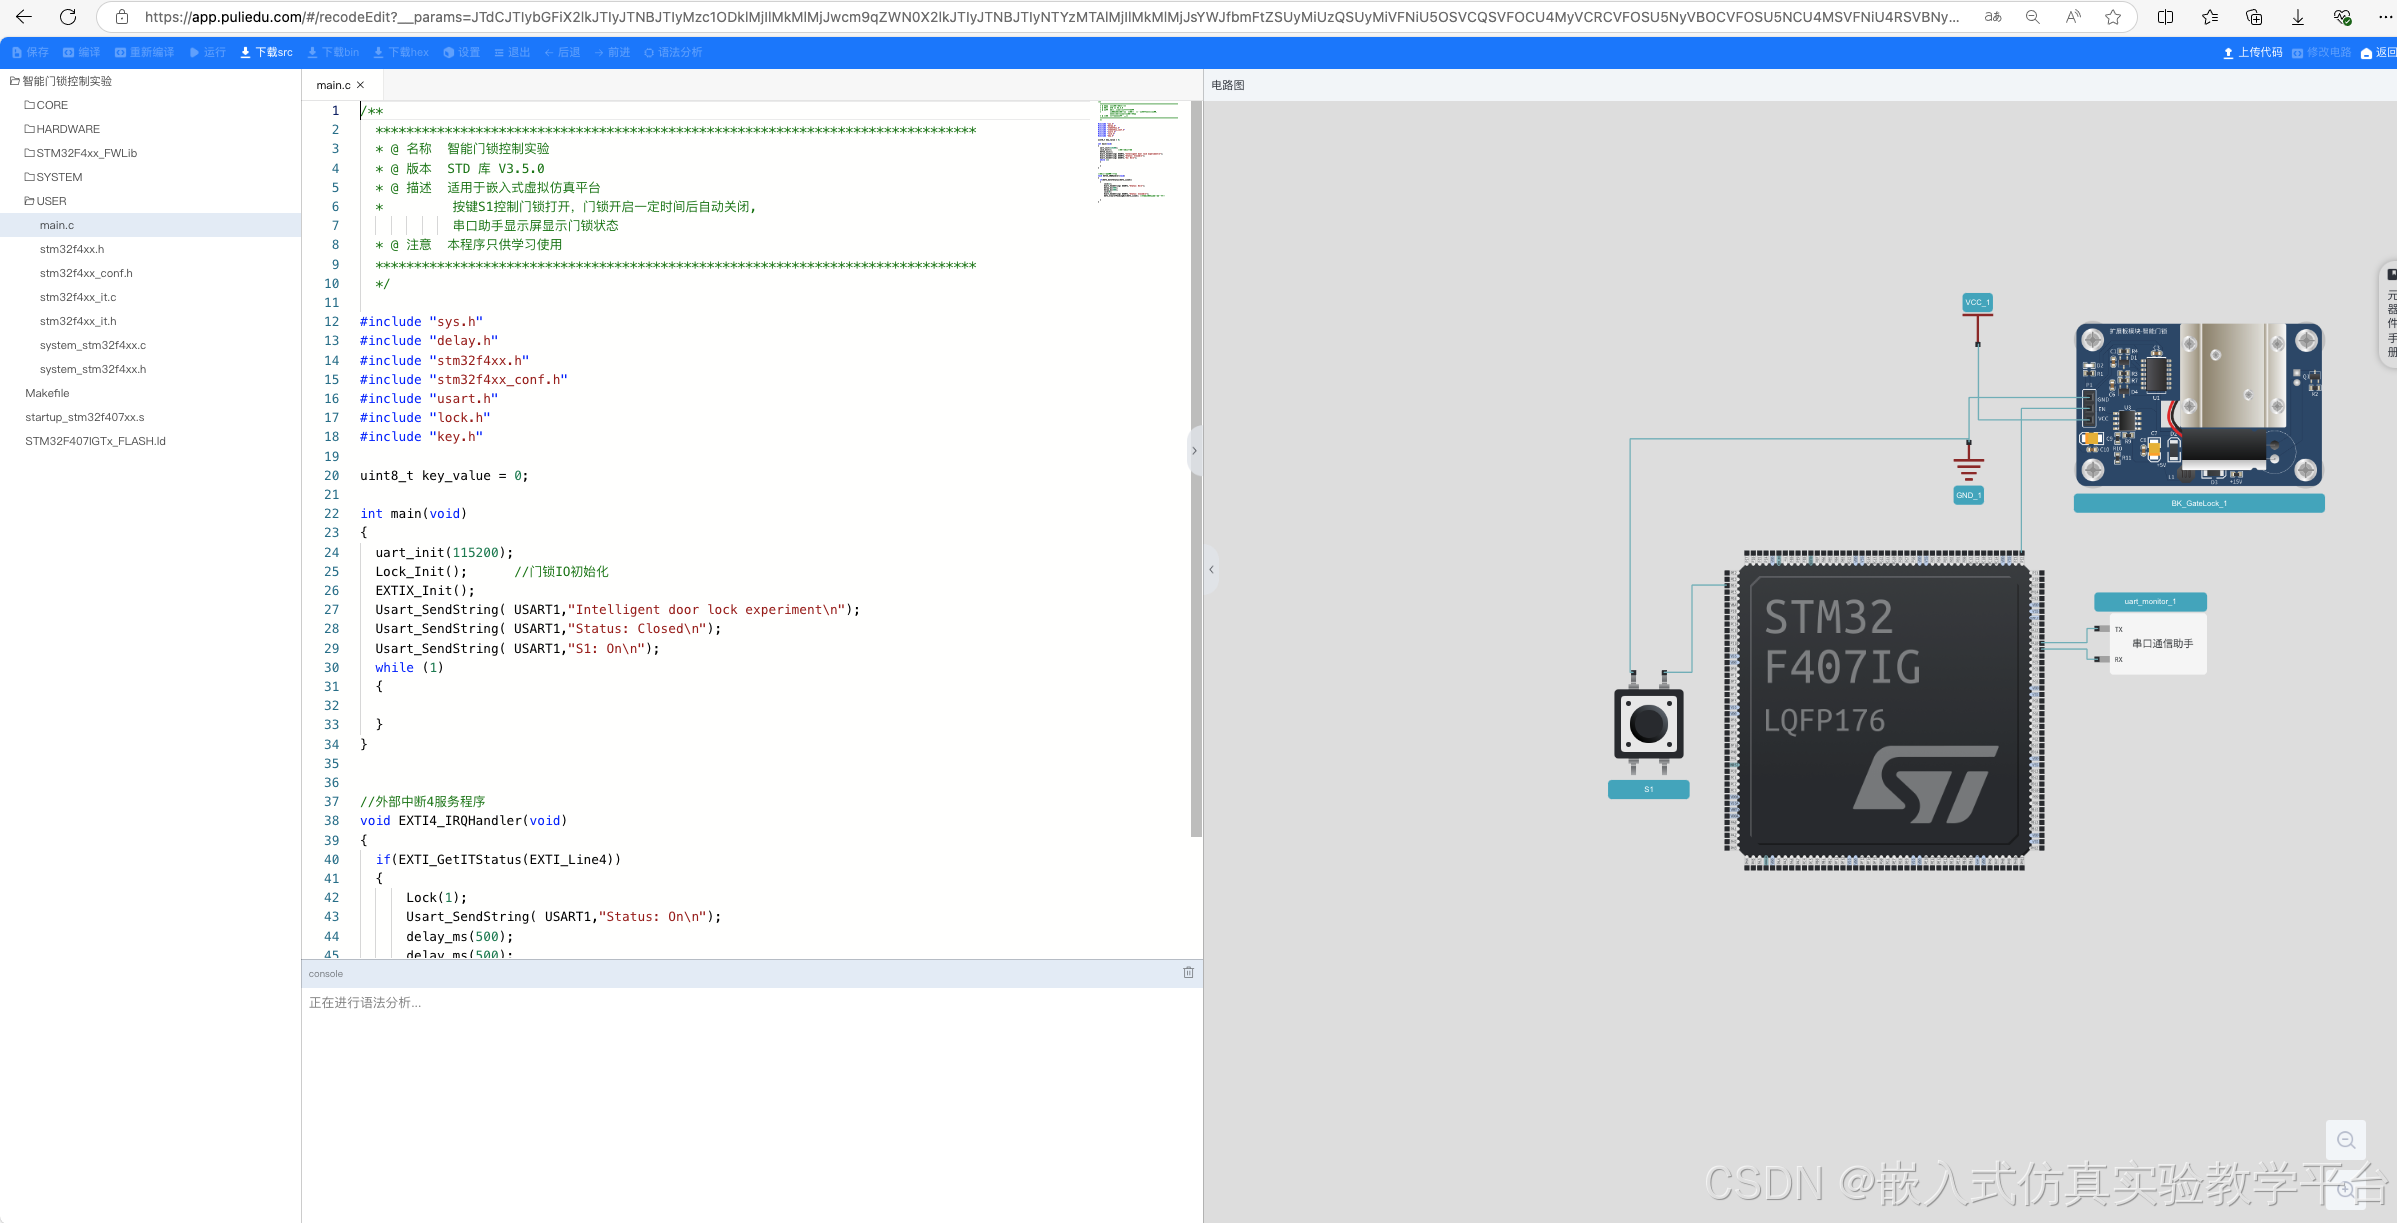Click the 电路图 circuit diagram panel tab
The image size is (2397, 1223).
(x=1228, y=85)
